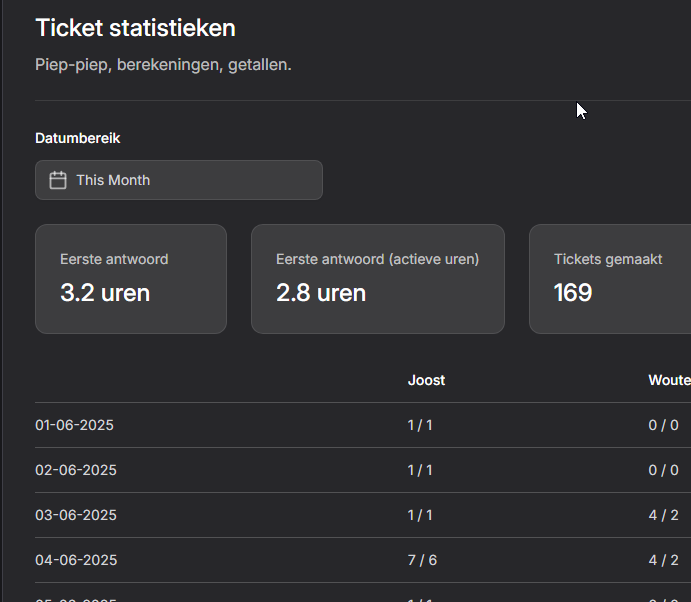The height and width of the screenshot is (602, 691).
Task: Select the Eerste antwoord 3.2 uren card
Action: tap(131, 278)
